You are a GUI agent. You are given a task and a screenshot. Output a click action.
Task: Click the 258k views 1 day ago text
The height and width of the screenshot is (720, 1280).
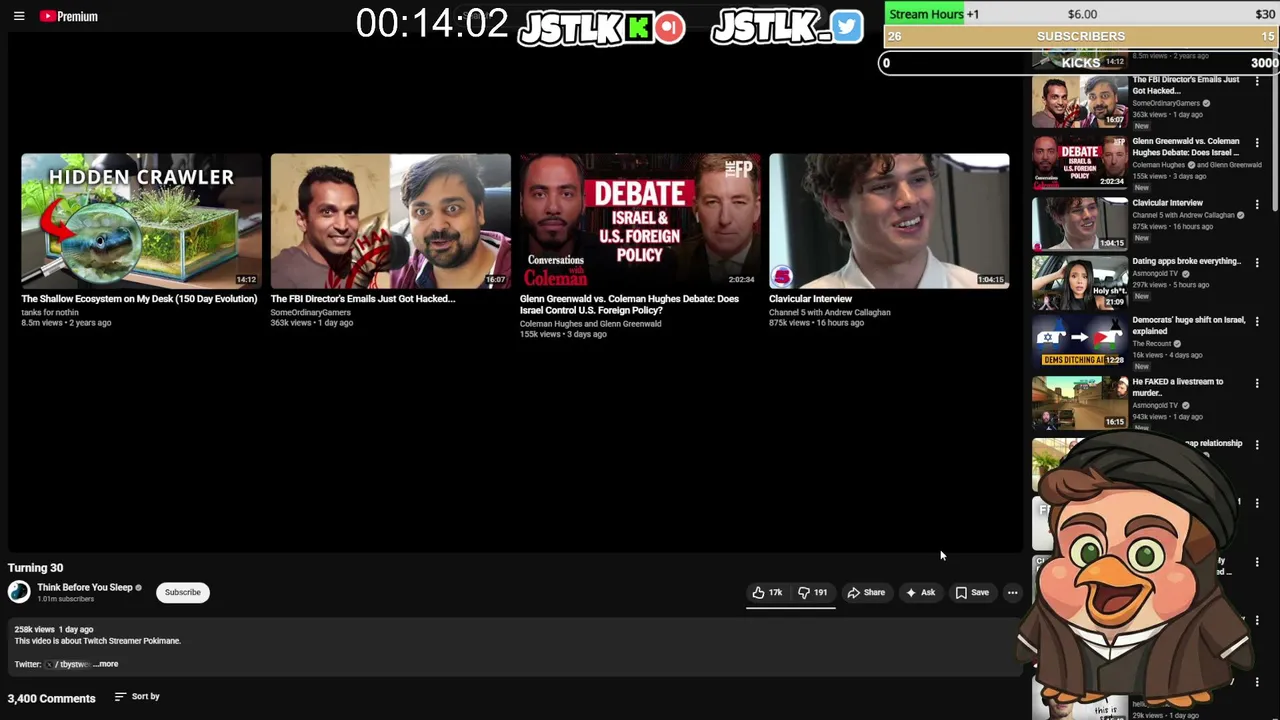pyautogui.click(x=54, y=629)
